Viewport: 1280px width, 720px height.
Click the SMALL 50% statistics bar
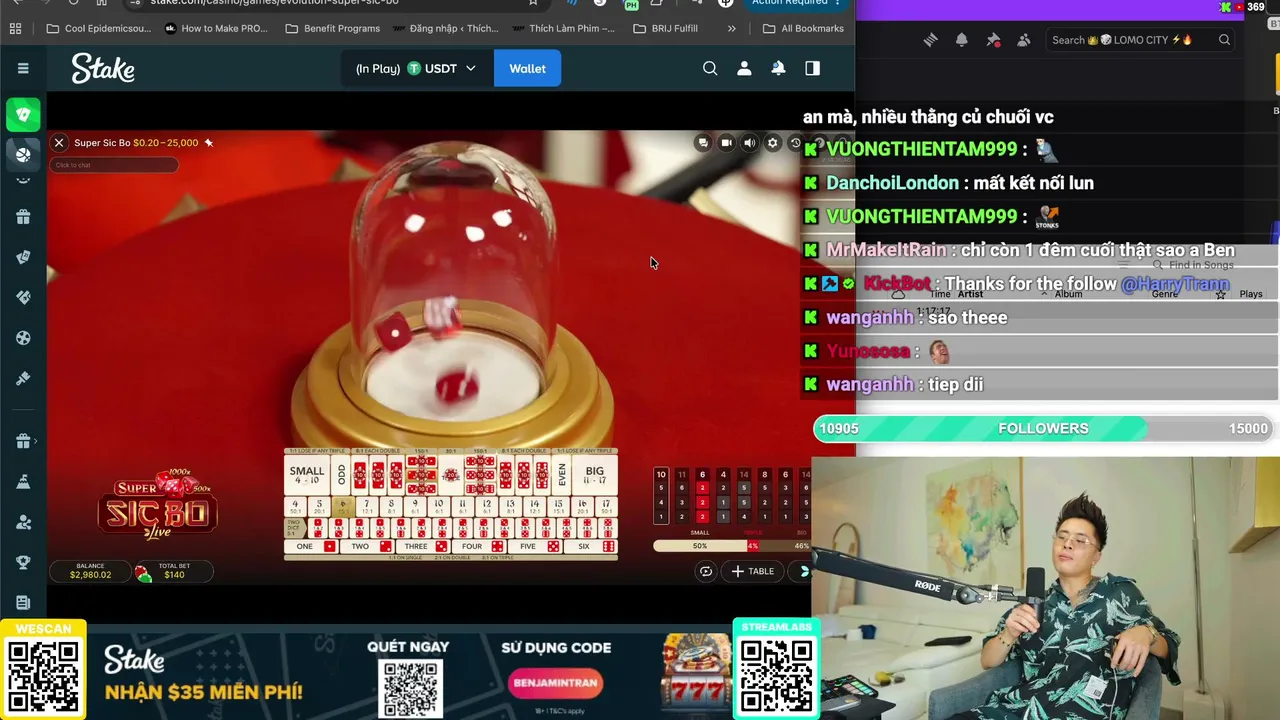pos(700,546)
